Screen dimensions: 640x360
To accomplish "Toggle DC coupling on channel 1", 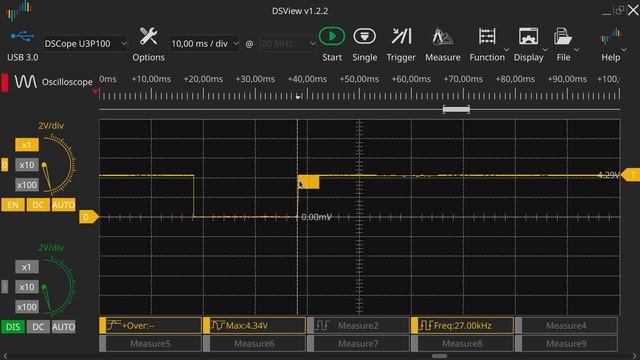I will click(x=38, y=327).
